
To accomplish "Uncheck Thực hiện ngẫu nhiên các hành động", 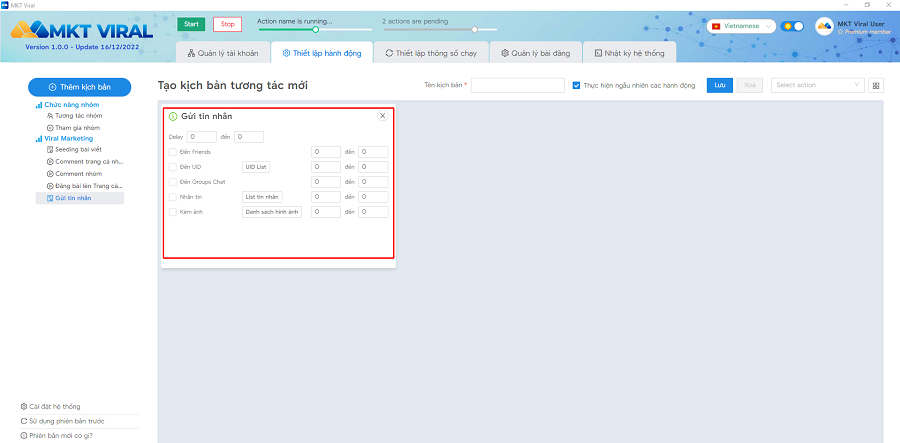I will tap(576, 86).
